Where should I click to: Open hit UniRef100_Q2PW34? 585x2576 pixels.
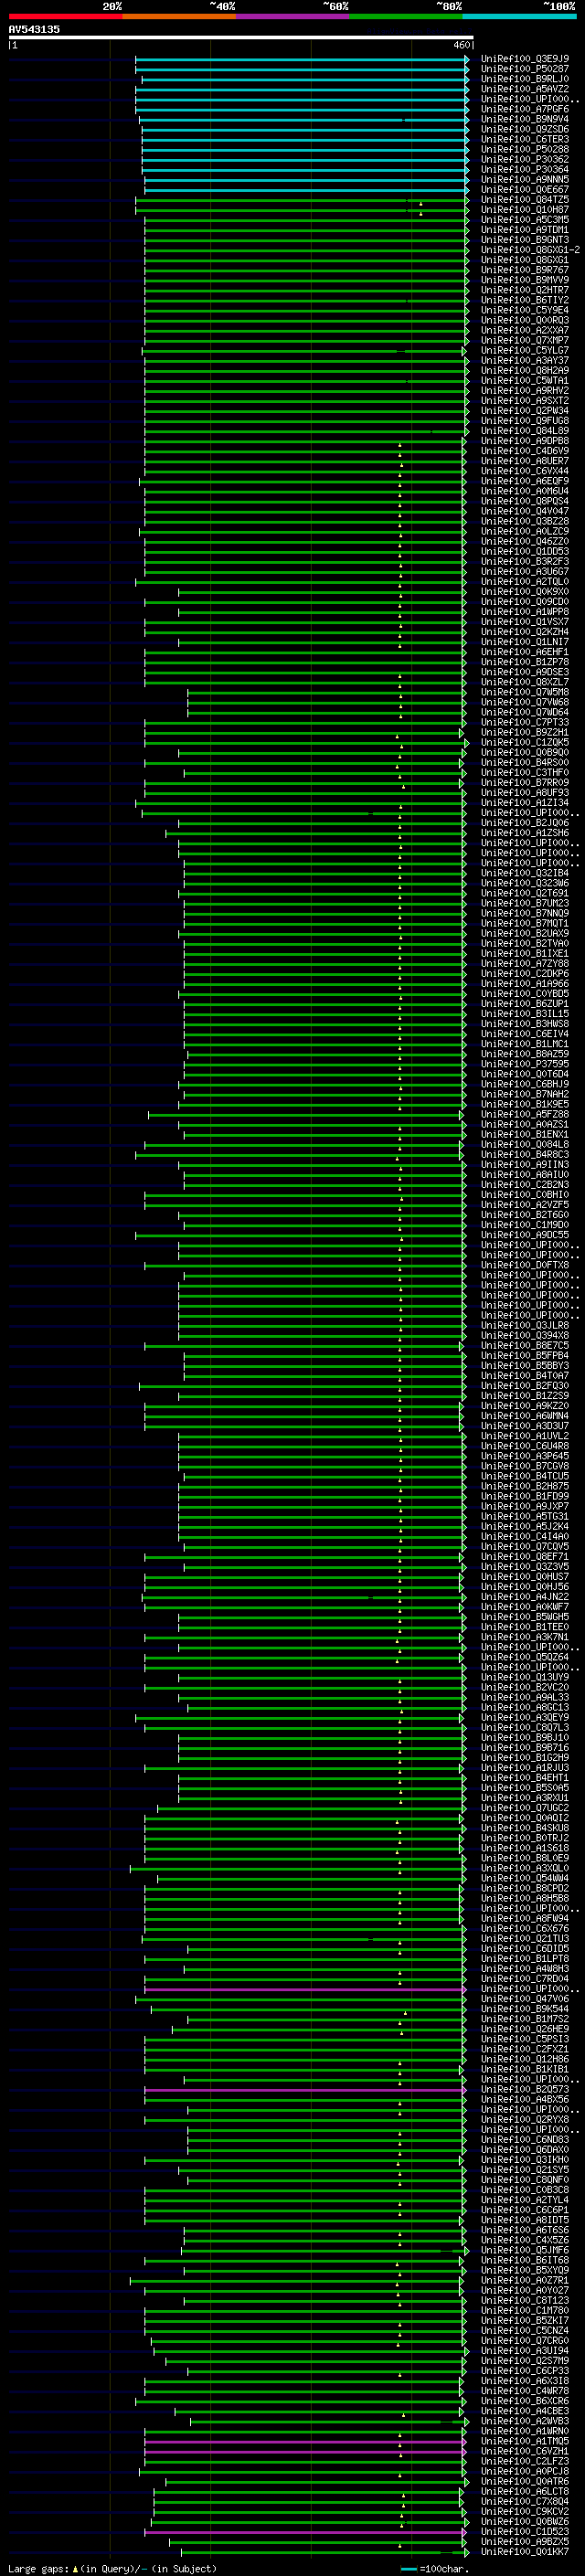(x=525, y=410)
